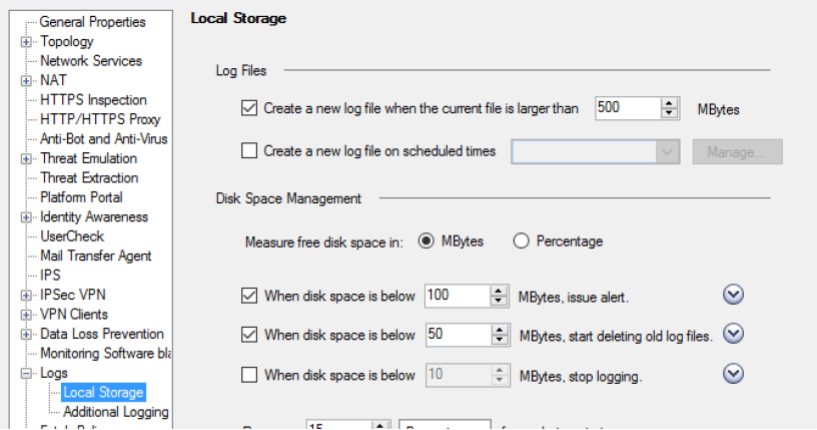Expand the stop logging options chevron
This screenshot has width=817, height=430.
(x=733, y=374)
